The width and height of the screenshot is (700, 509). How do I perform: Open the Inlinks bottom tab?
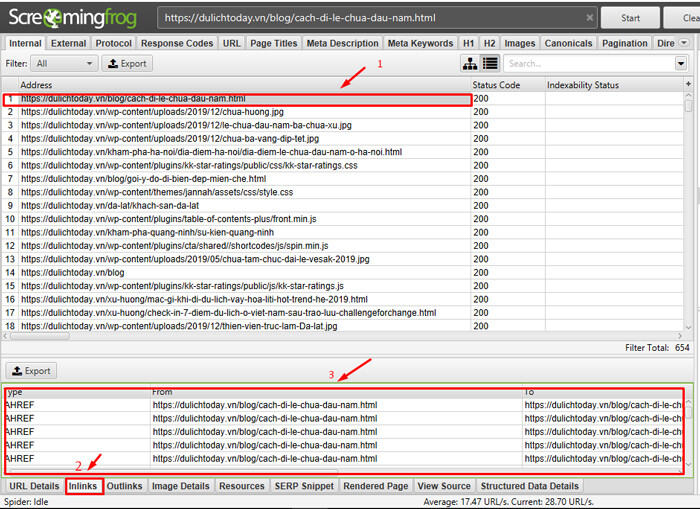coord(83,486)
